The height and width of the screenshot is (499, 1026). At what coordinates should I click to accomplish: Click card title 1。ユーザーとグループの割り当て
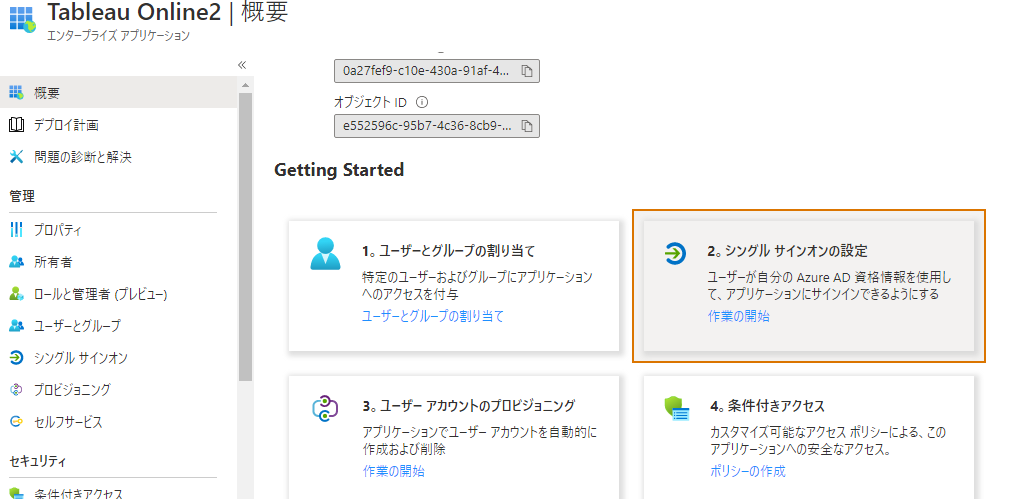point(449,250)
